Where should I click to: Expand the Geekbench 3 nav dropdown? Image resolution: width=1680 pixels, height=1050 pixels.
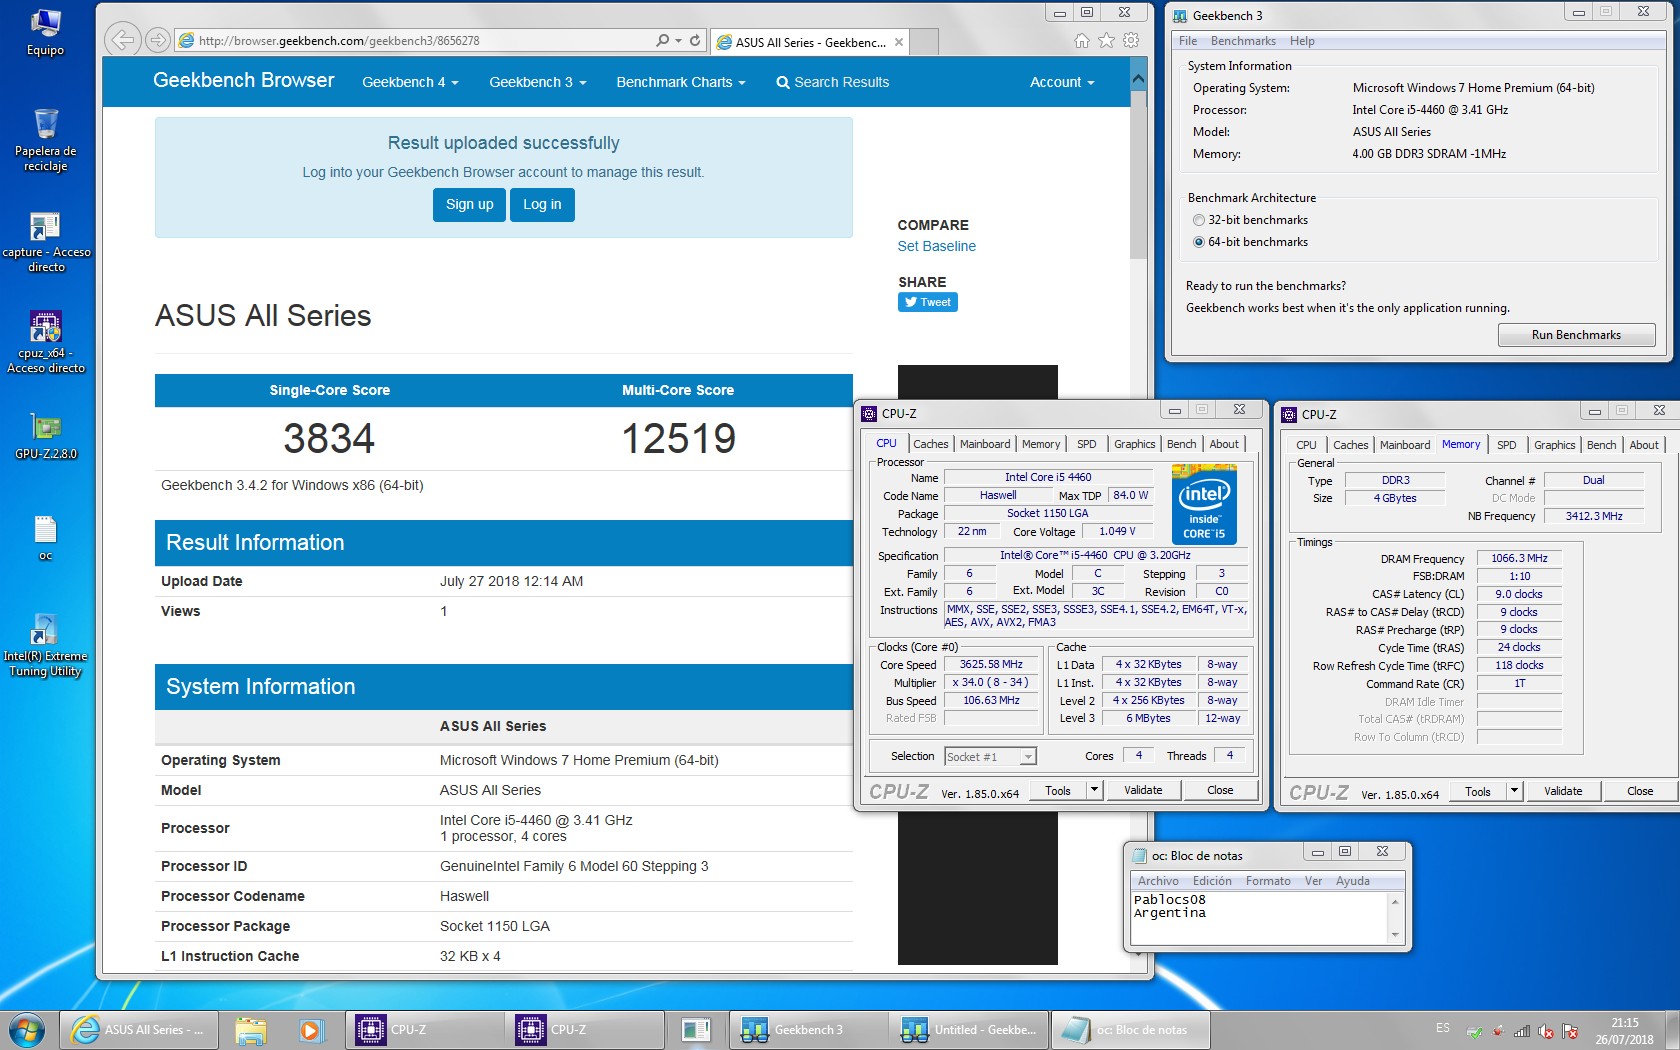pyautogui.click(x=537, y=82)
